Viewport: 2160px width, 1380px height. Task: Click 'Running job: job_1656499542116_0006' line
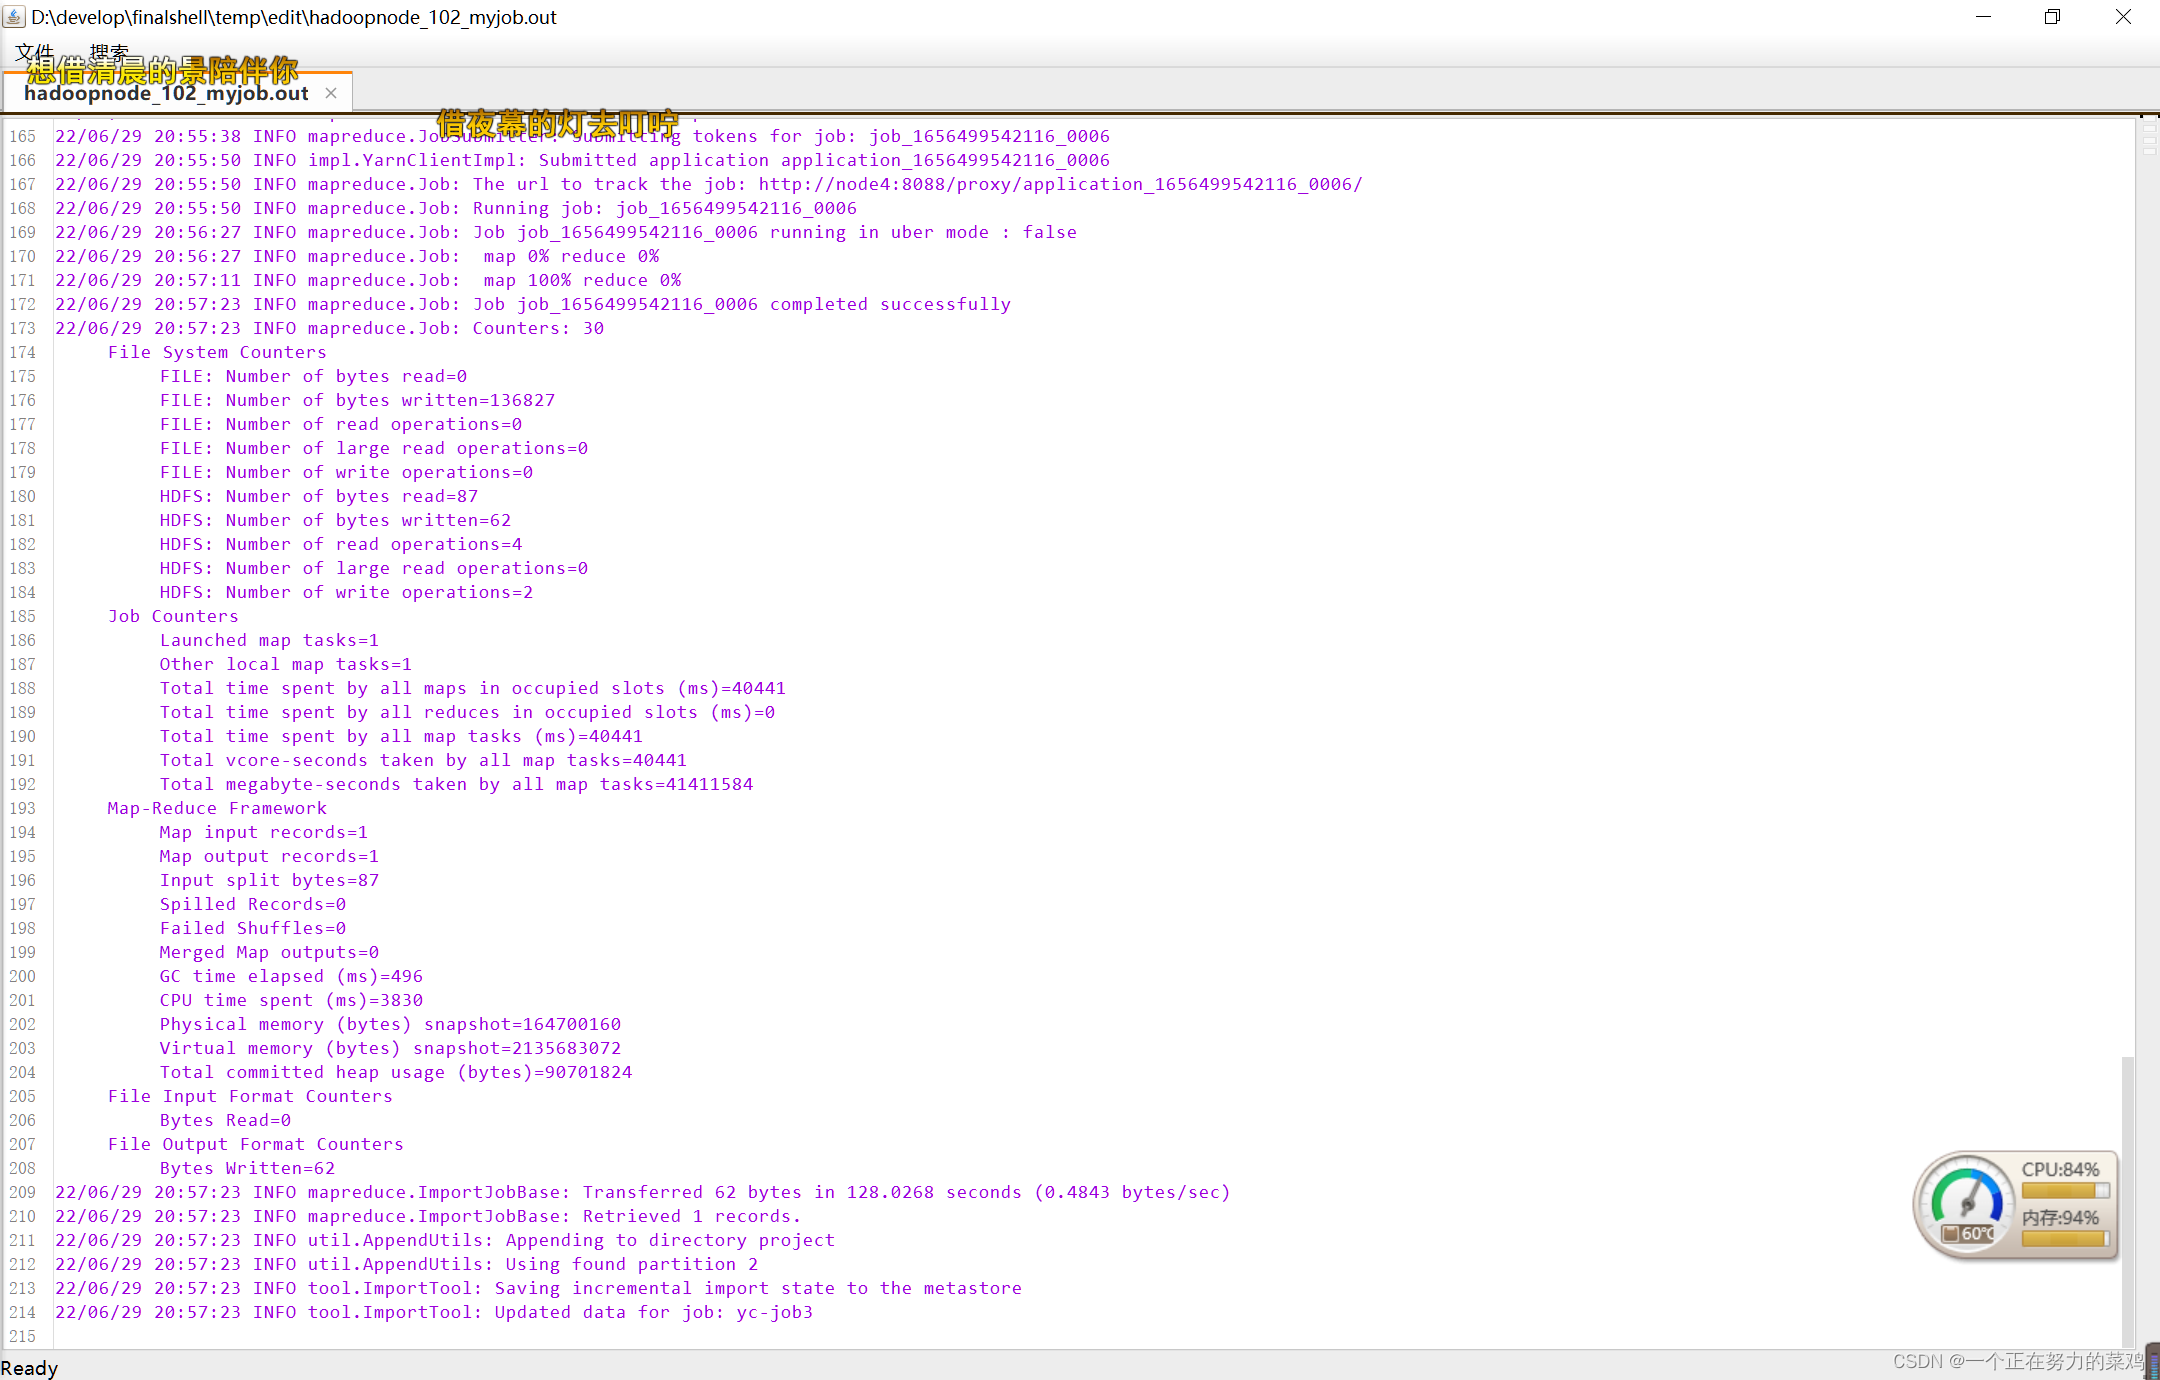coord(456,208)
